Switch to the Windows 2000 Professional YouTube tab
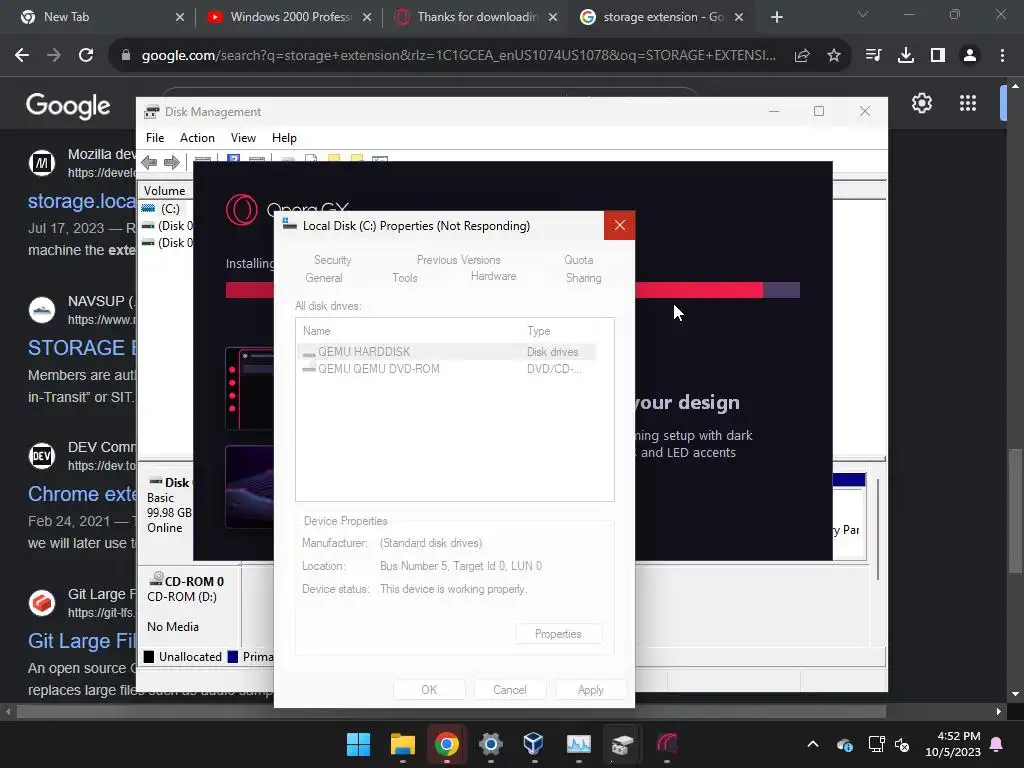Image resolution: width=1024 pixels, height=768 pixels. 290,17
